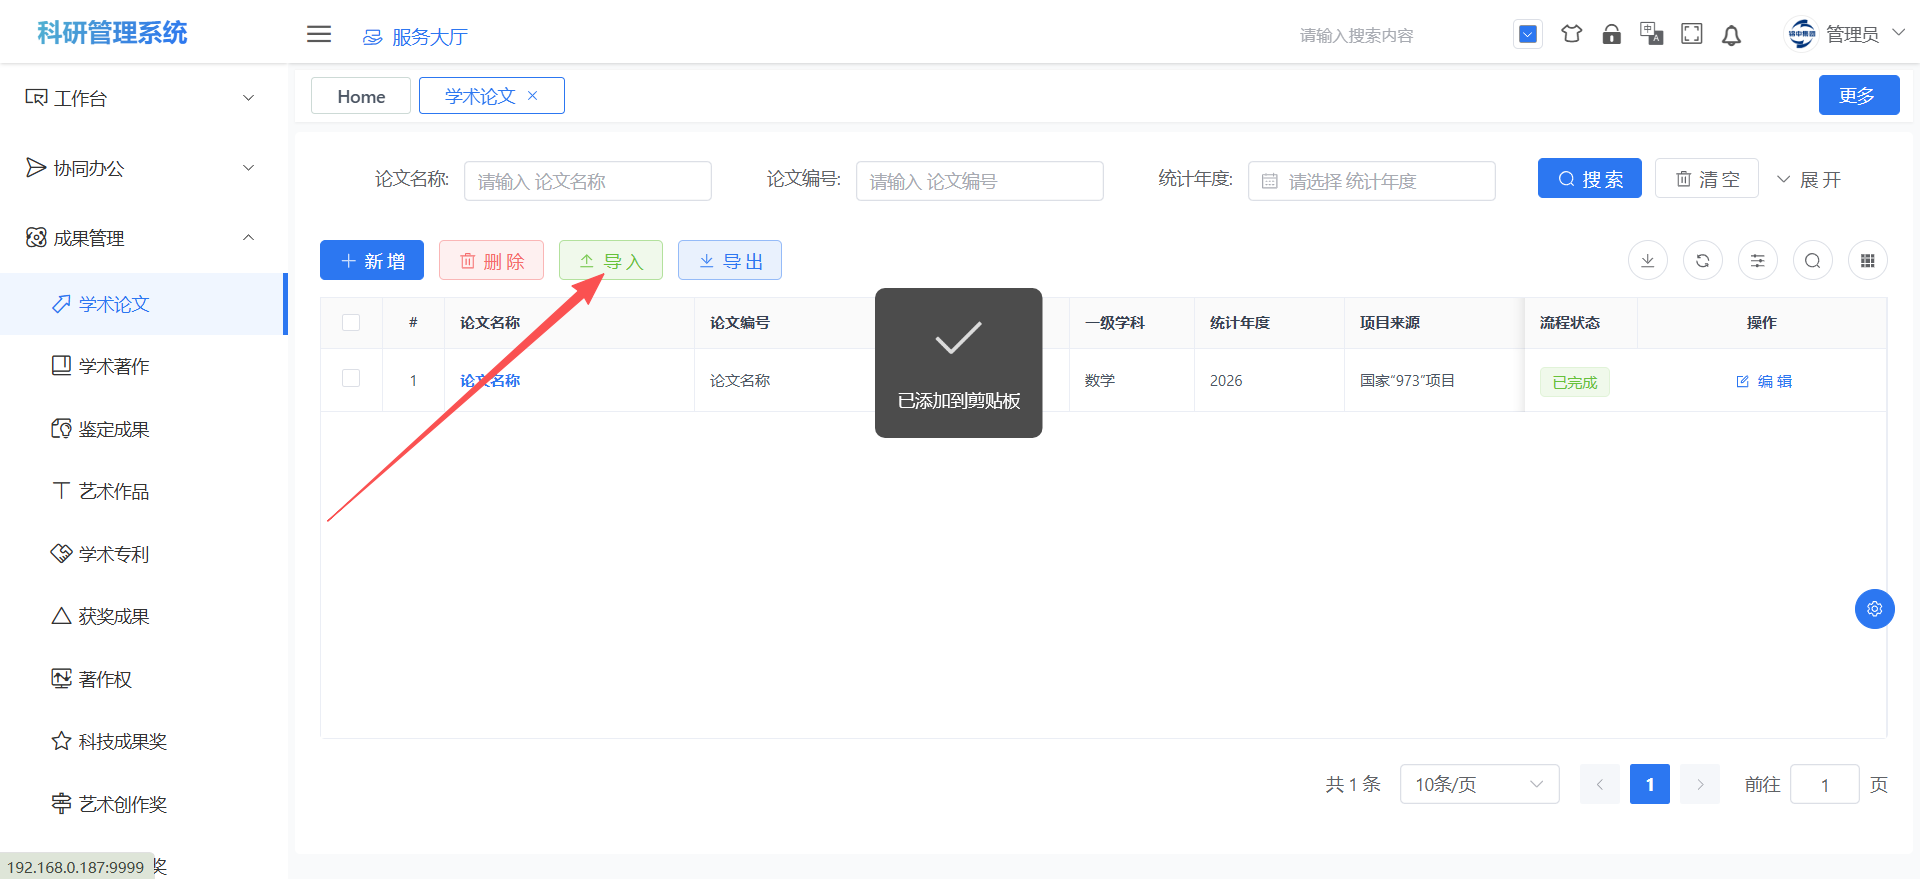
Task: Click the lock screen icon
Action: pyautogui.click(x=1611, y=34)
